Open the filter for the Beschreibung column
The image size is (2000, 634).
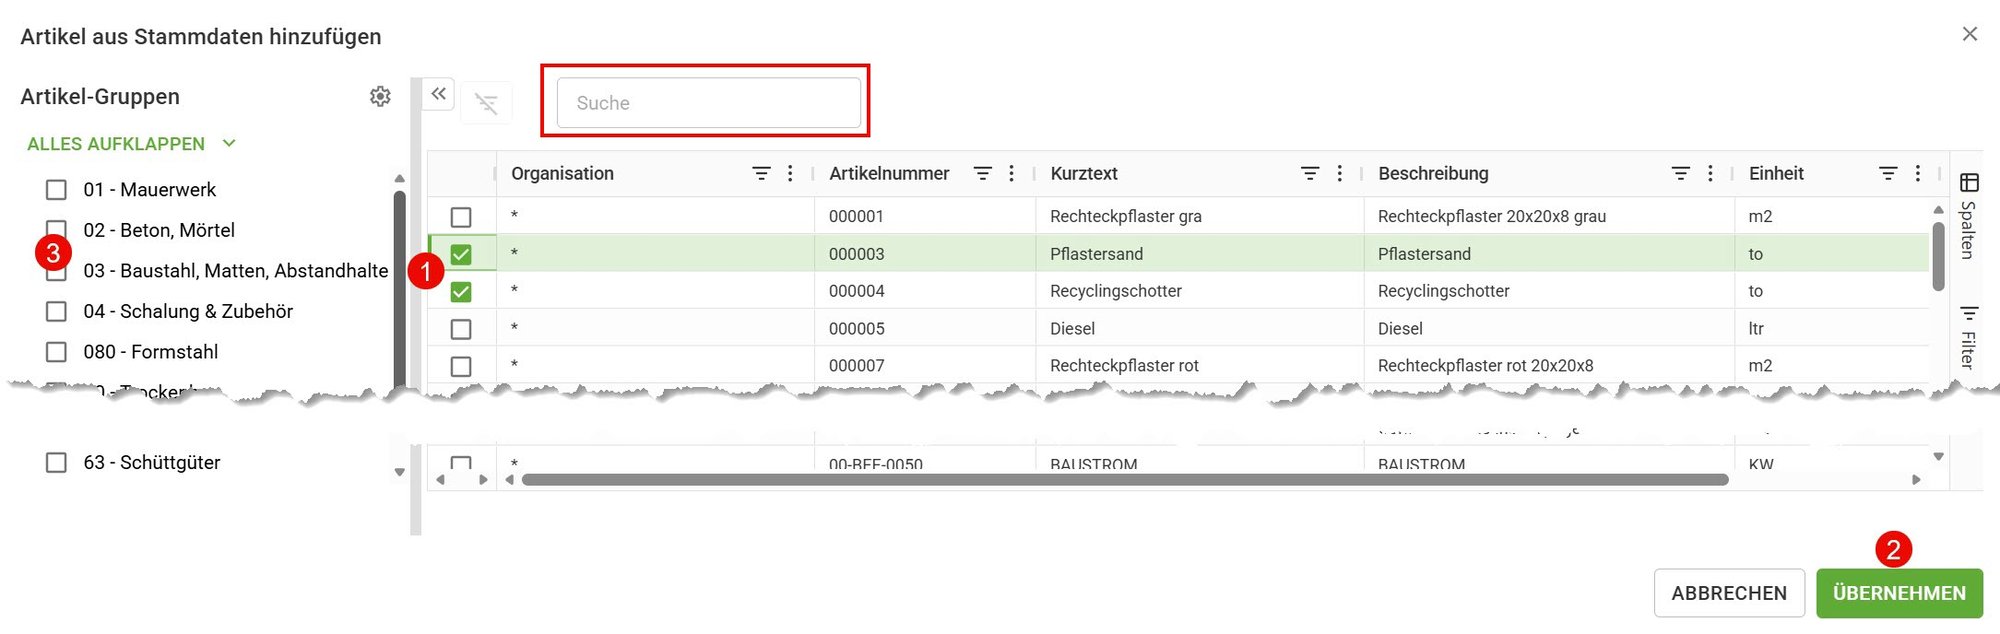click(1681, 173)
